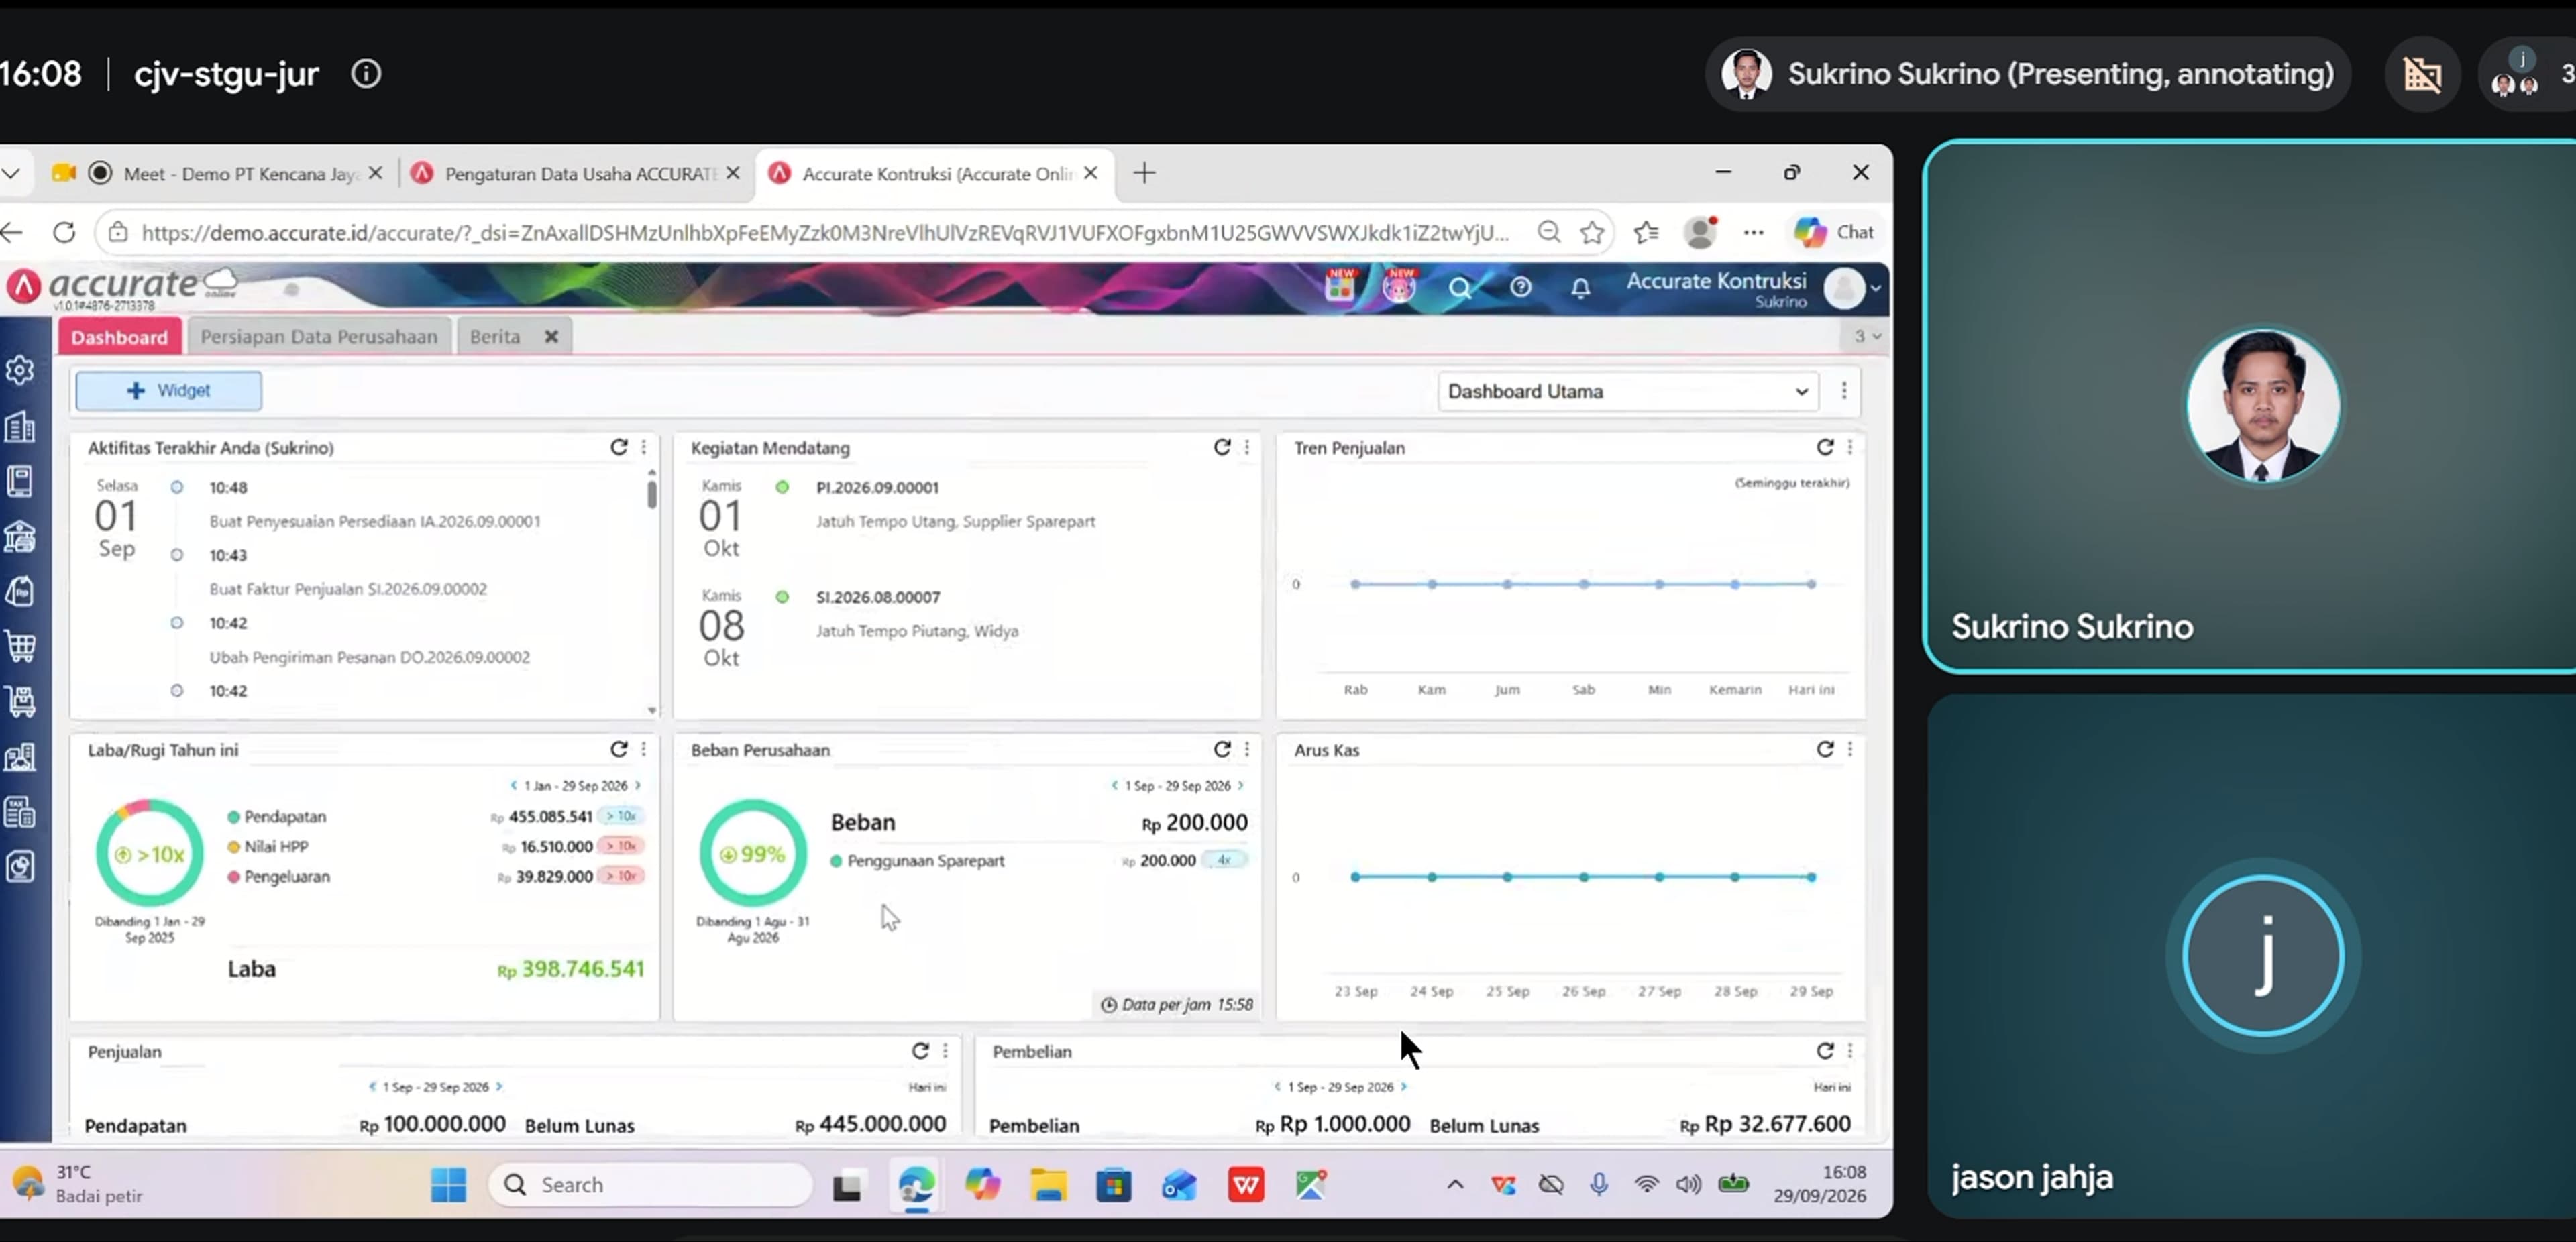The height and width of the screenshot is (1242, 2576).
Task: Refresh the Aktifitas Terakhir Anda widget
Action: coord(619,447)
